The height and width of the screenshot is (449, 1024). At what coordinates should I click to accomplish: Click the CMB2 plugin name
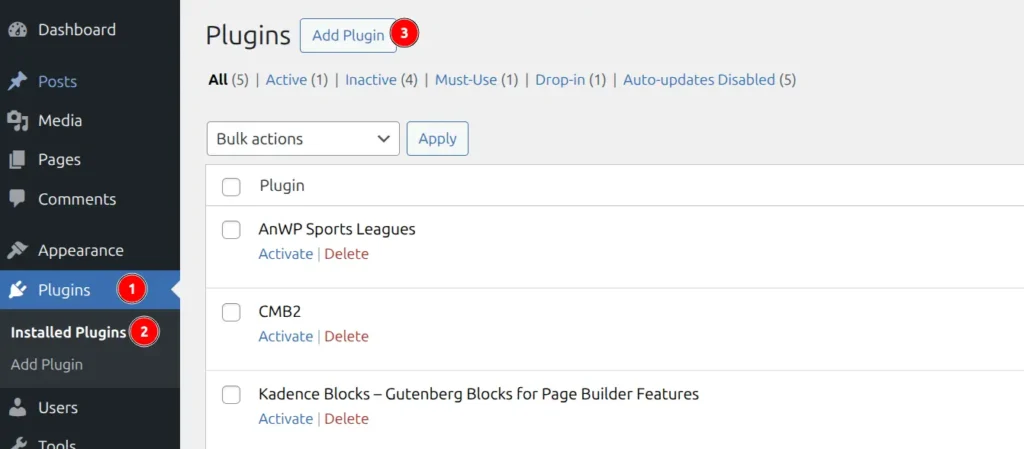280,312
